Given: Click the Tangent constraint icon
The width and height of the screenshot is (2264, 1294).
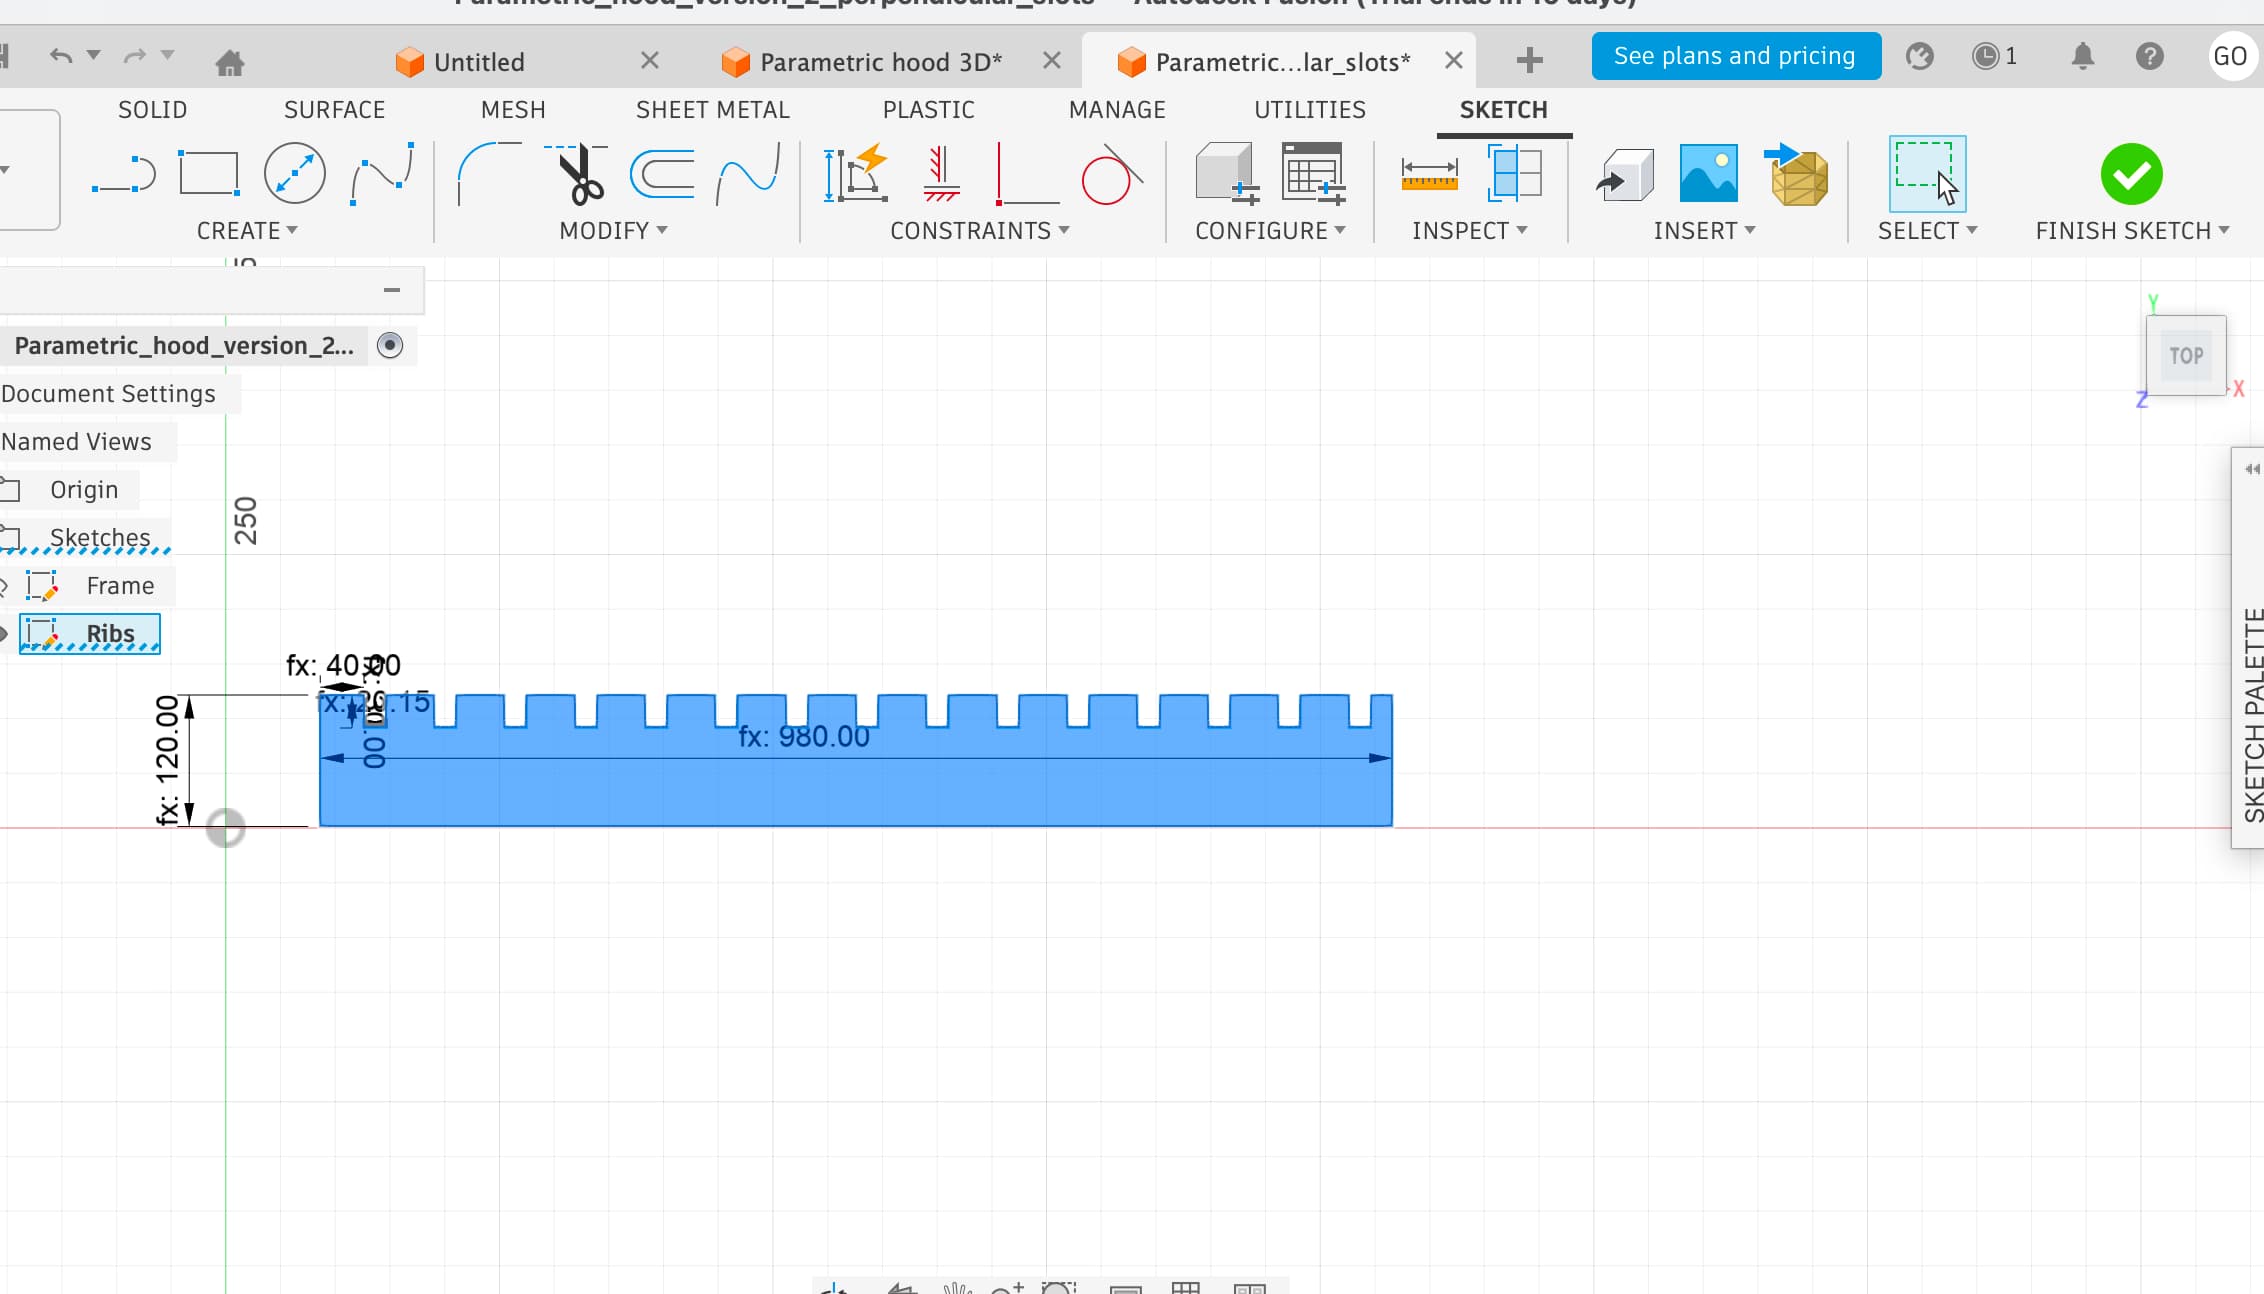Looking at the screenshot, I should [x=1109, y=176].
